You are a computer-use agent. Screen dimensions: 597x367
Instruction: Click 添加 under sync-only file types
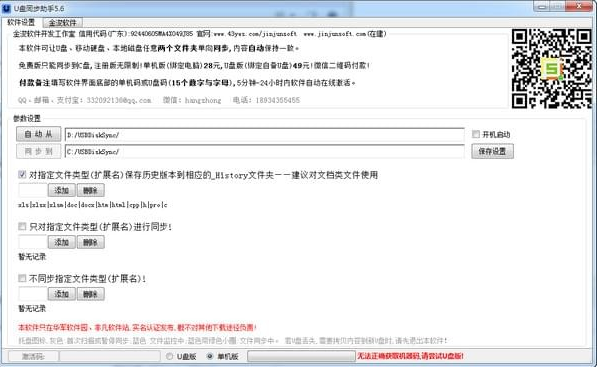tap(62, 242)
